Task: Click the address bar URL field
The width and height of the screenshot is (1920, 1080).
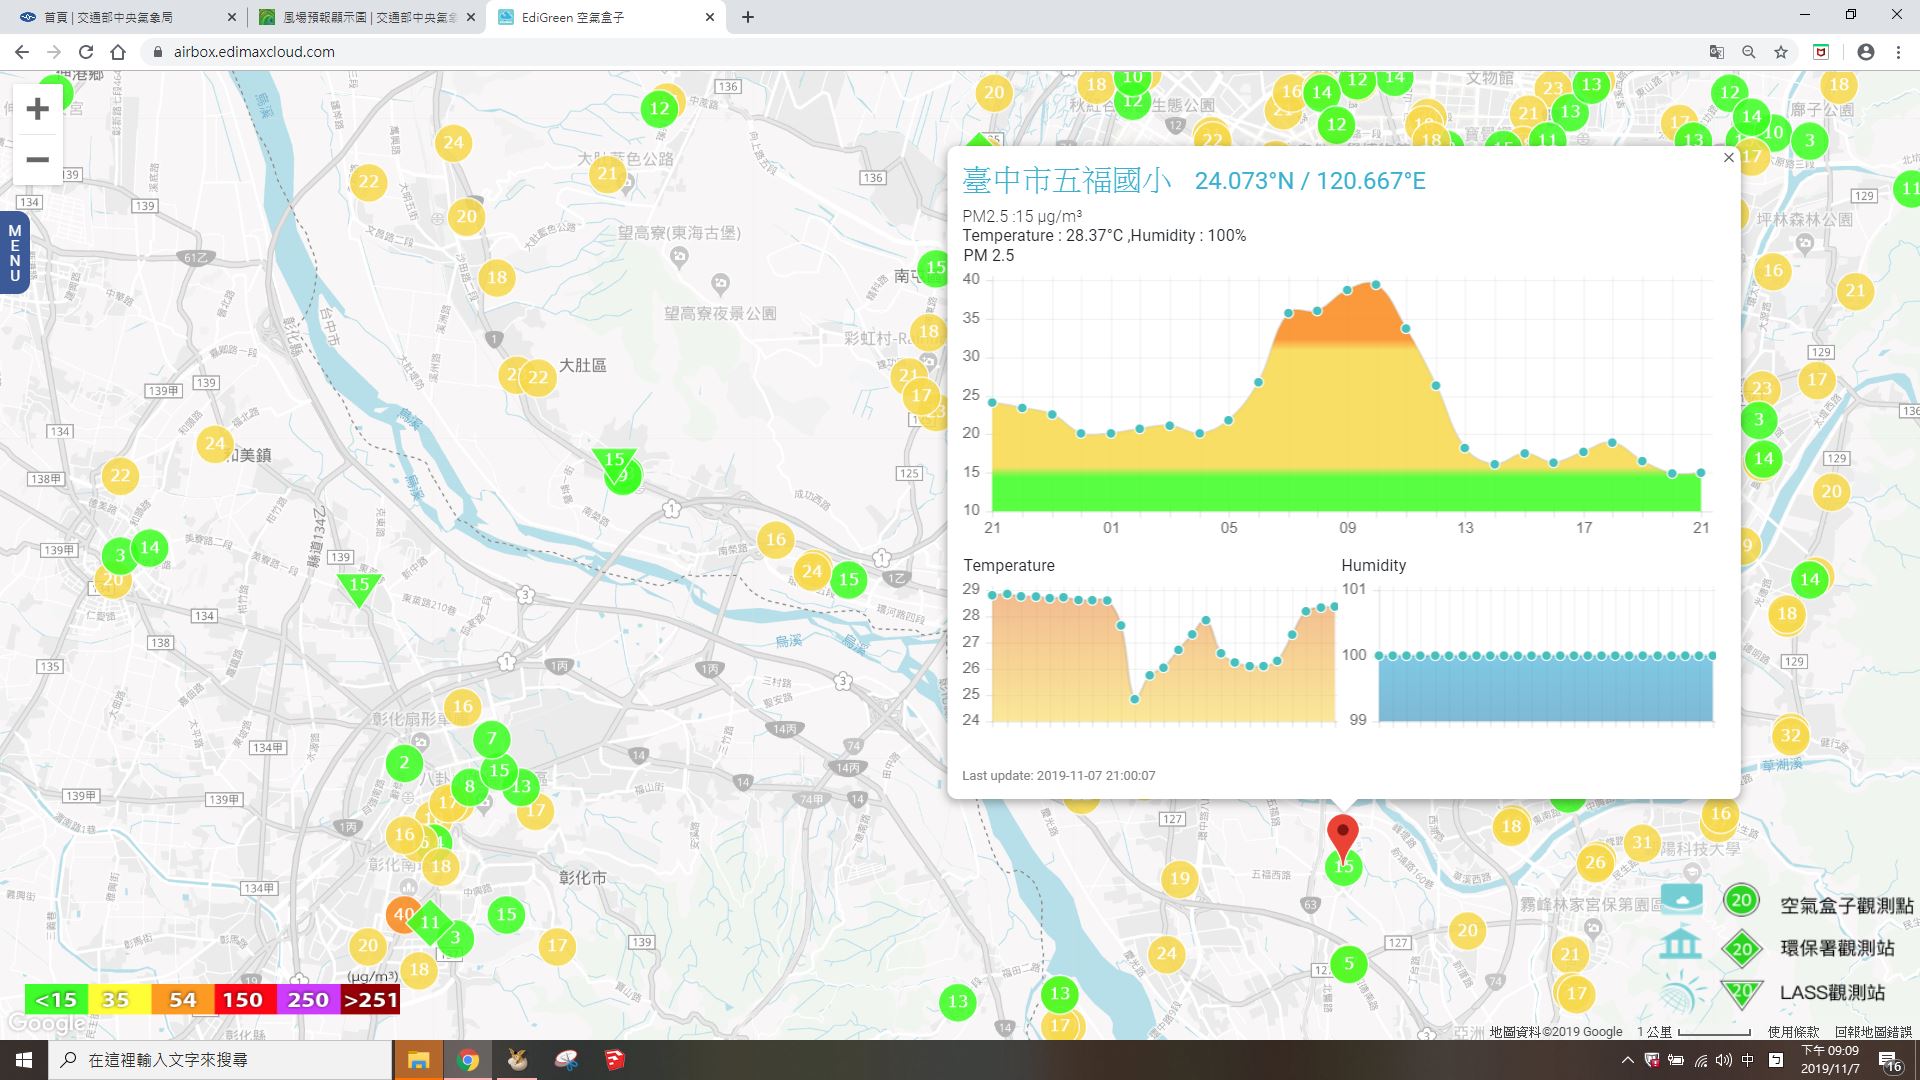Action: (x=920, y=52)
